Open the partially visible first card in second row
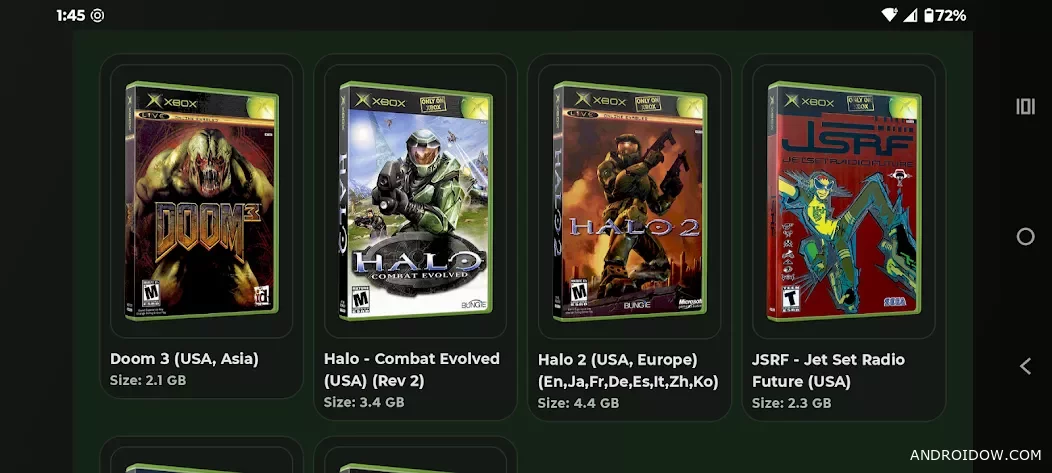 pos(201,456)
